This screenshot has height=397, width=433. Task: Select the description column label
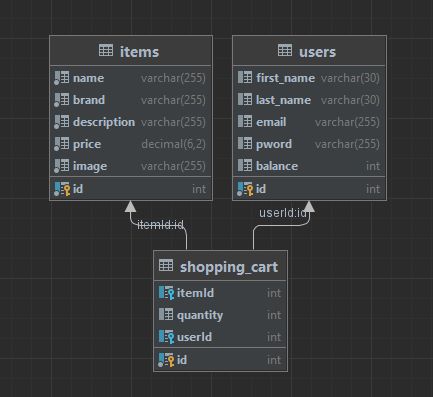[x=104, y=122]
